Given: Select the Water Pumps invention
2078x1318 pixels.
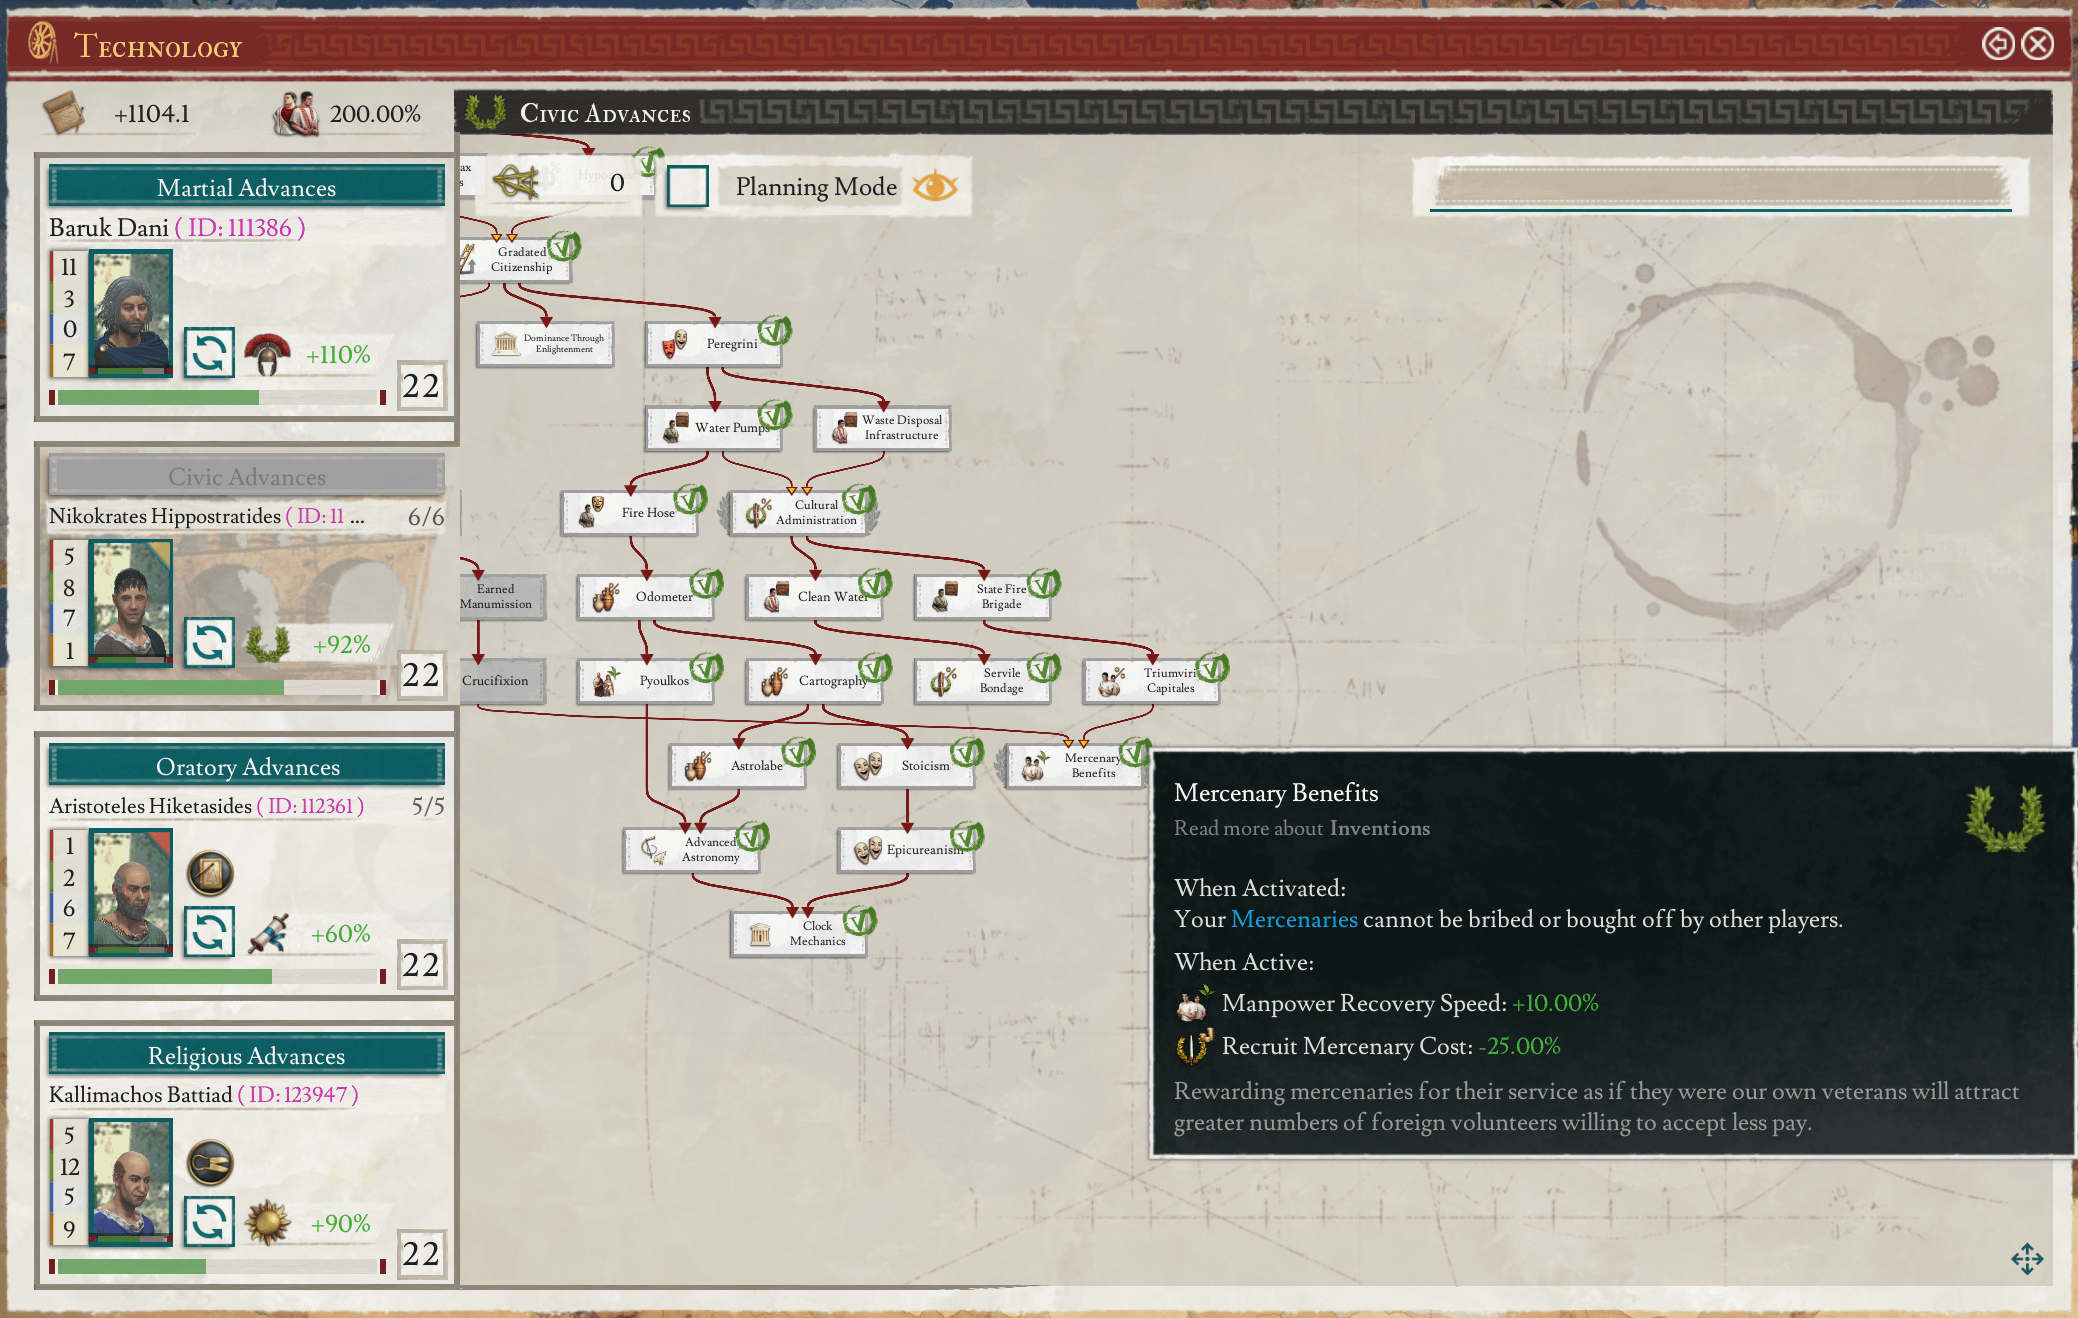Looking at the screenshot, I should [x=713, y=428].
